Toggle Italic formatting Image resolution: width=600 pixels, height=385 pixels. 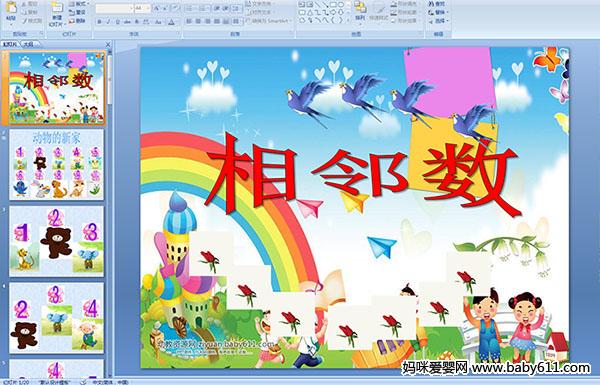pyautogui.click(x=108, y=22)
